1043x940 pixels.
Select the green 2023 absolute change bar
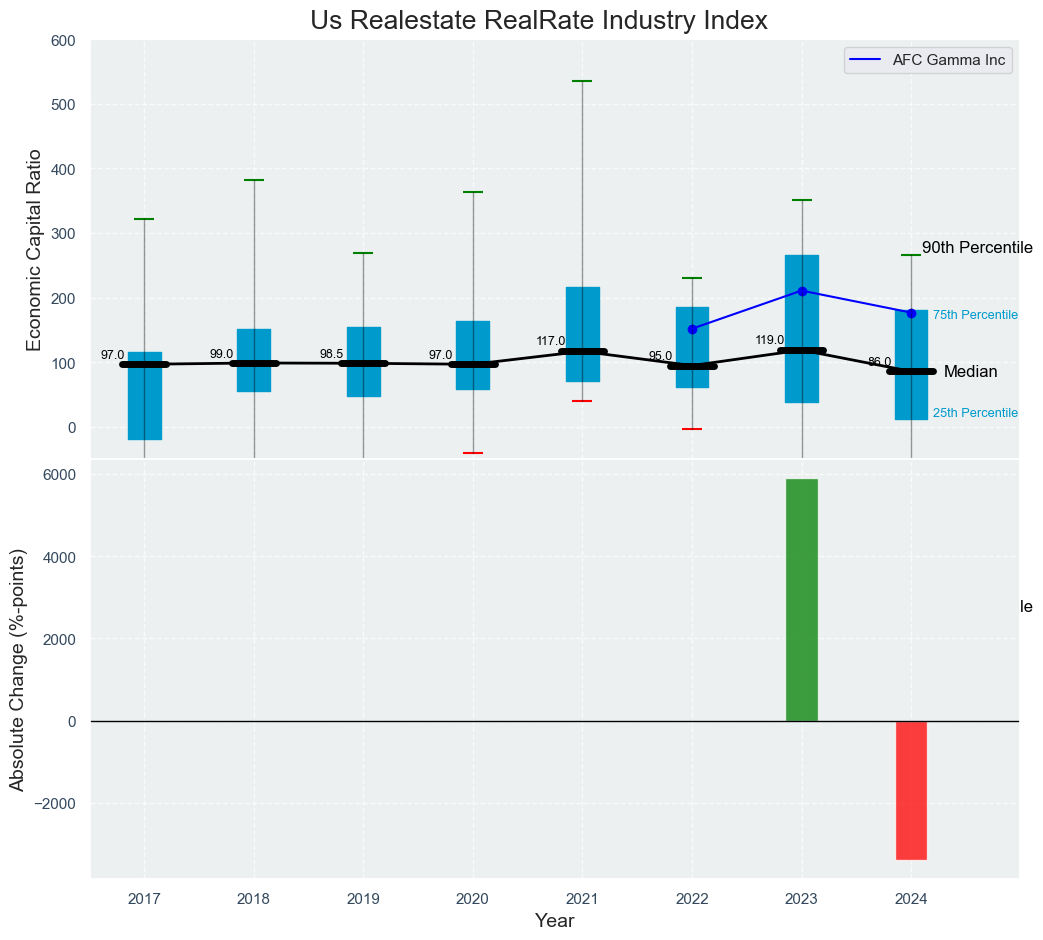pyautogui.click(x=801, y=600)
